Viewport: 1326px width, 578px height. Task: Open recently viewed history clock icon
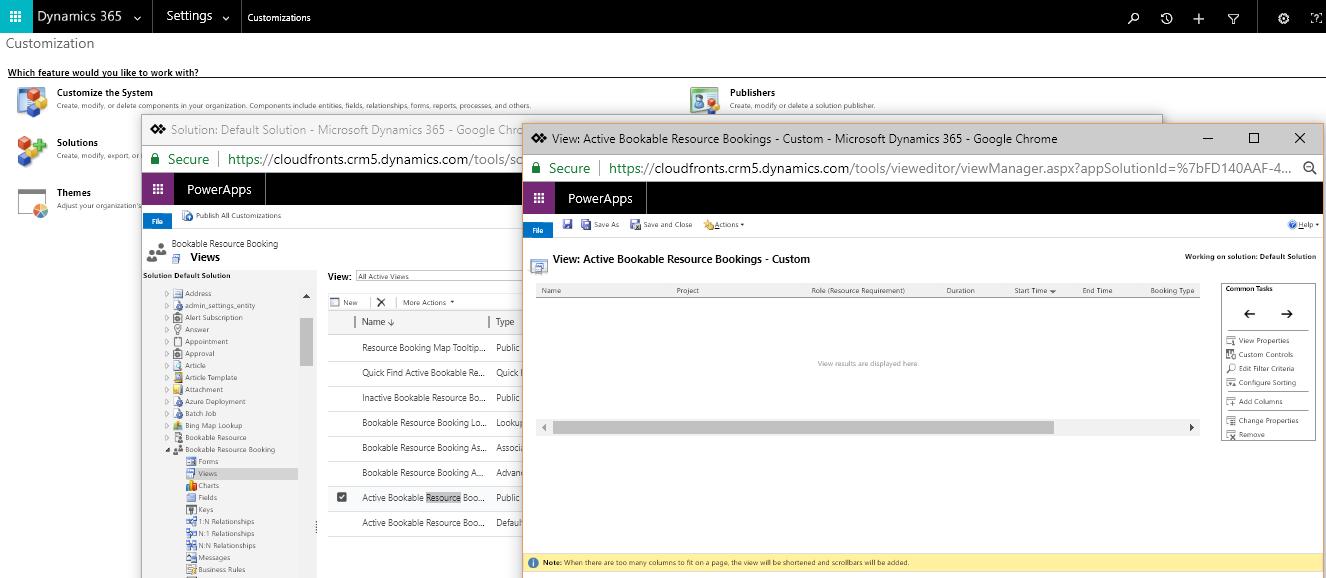coord(1166,18)
